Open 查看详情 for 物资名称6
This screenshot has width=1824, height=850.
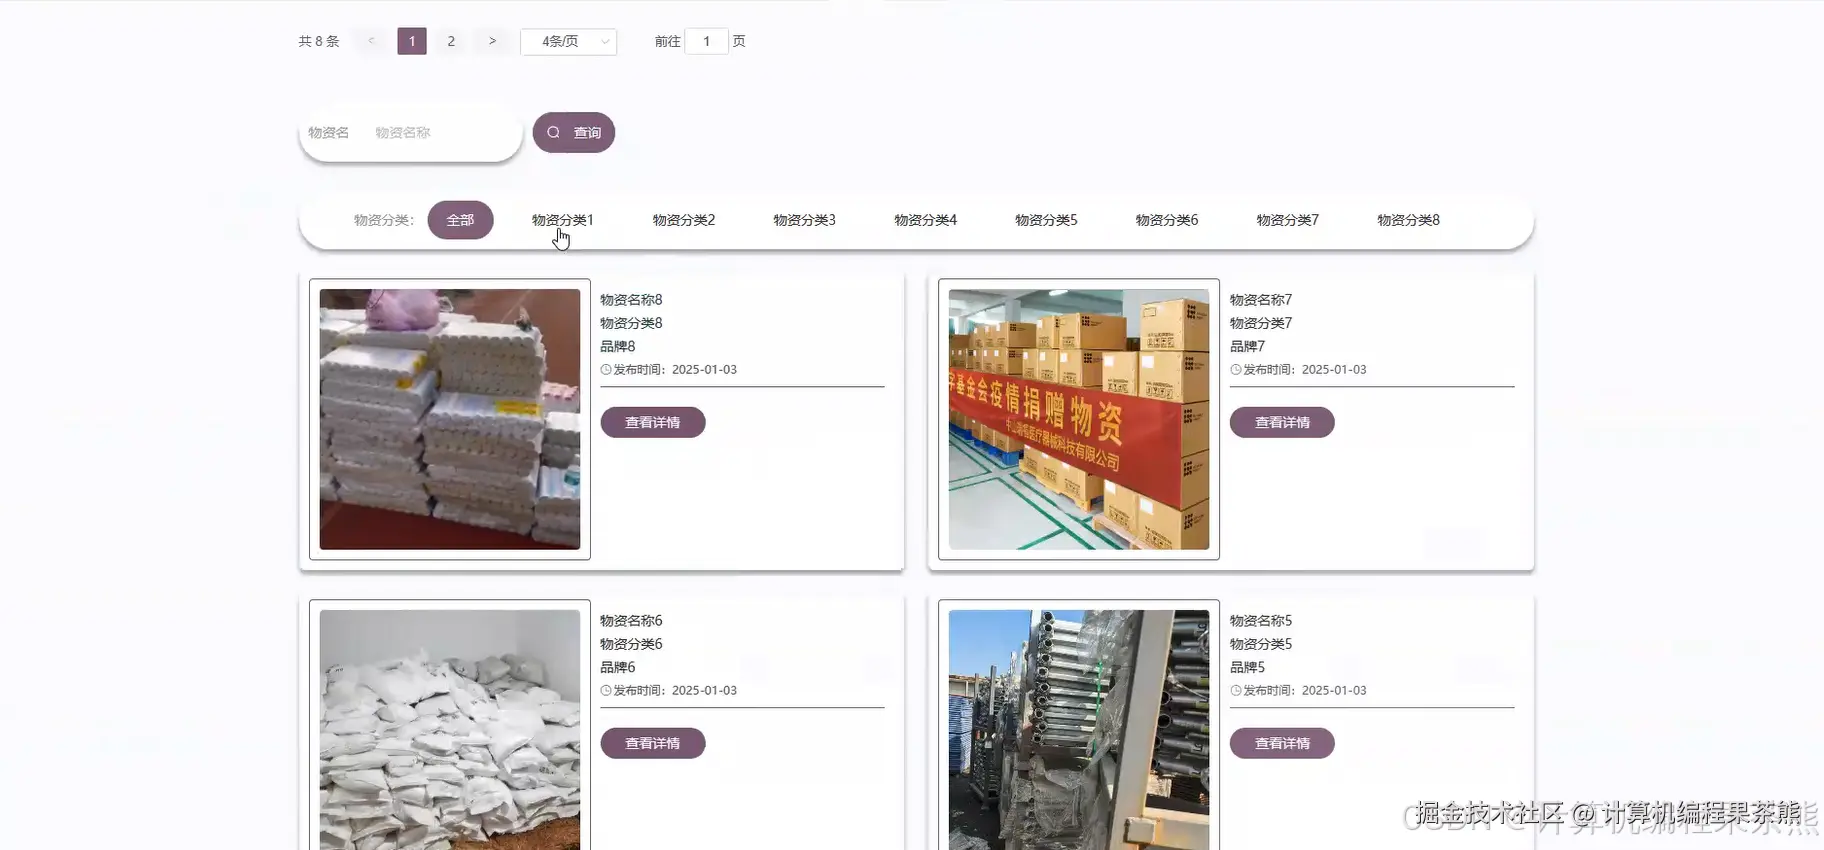tap(652, 743)
